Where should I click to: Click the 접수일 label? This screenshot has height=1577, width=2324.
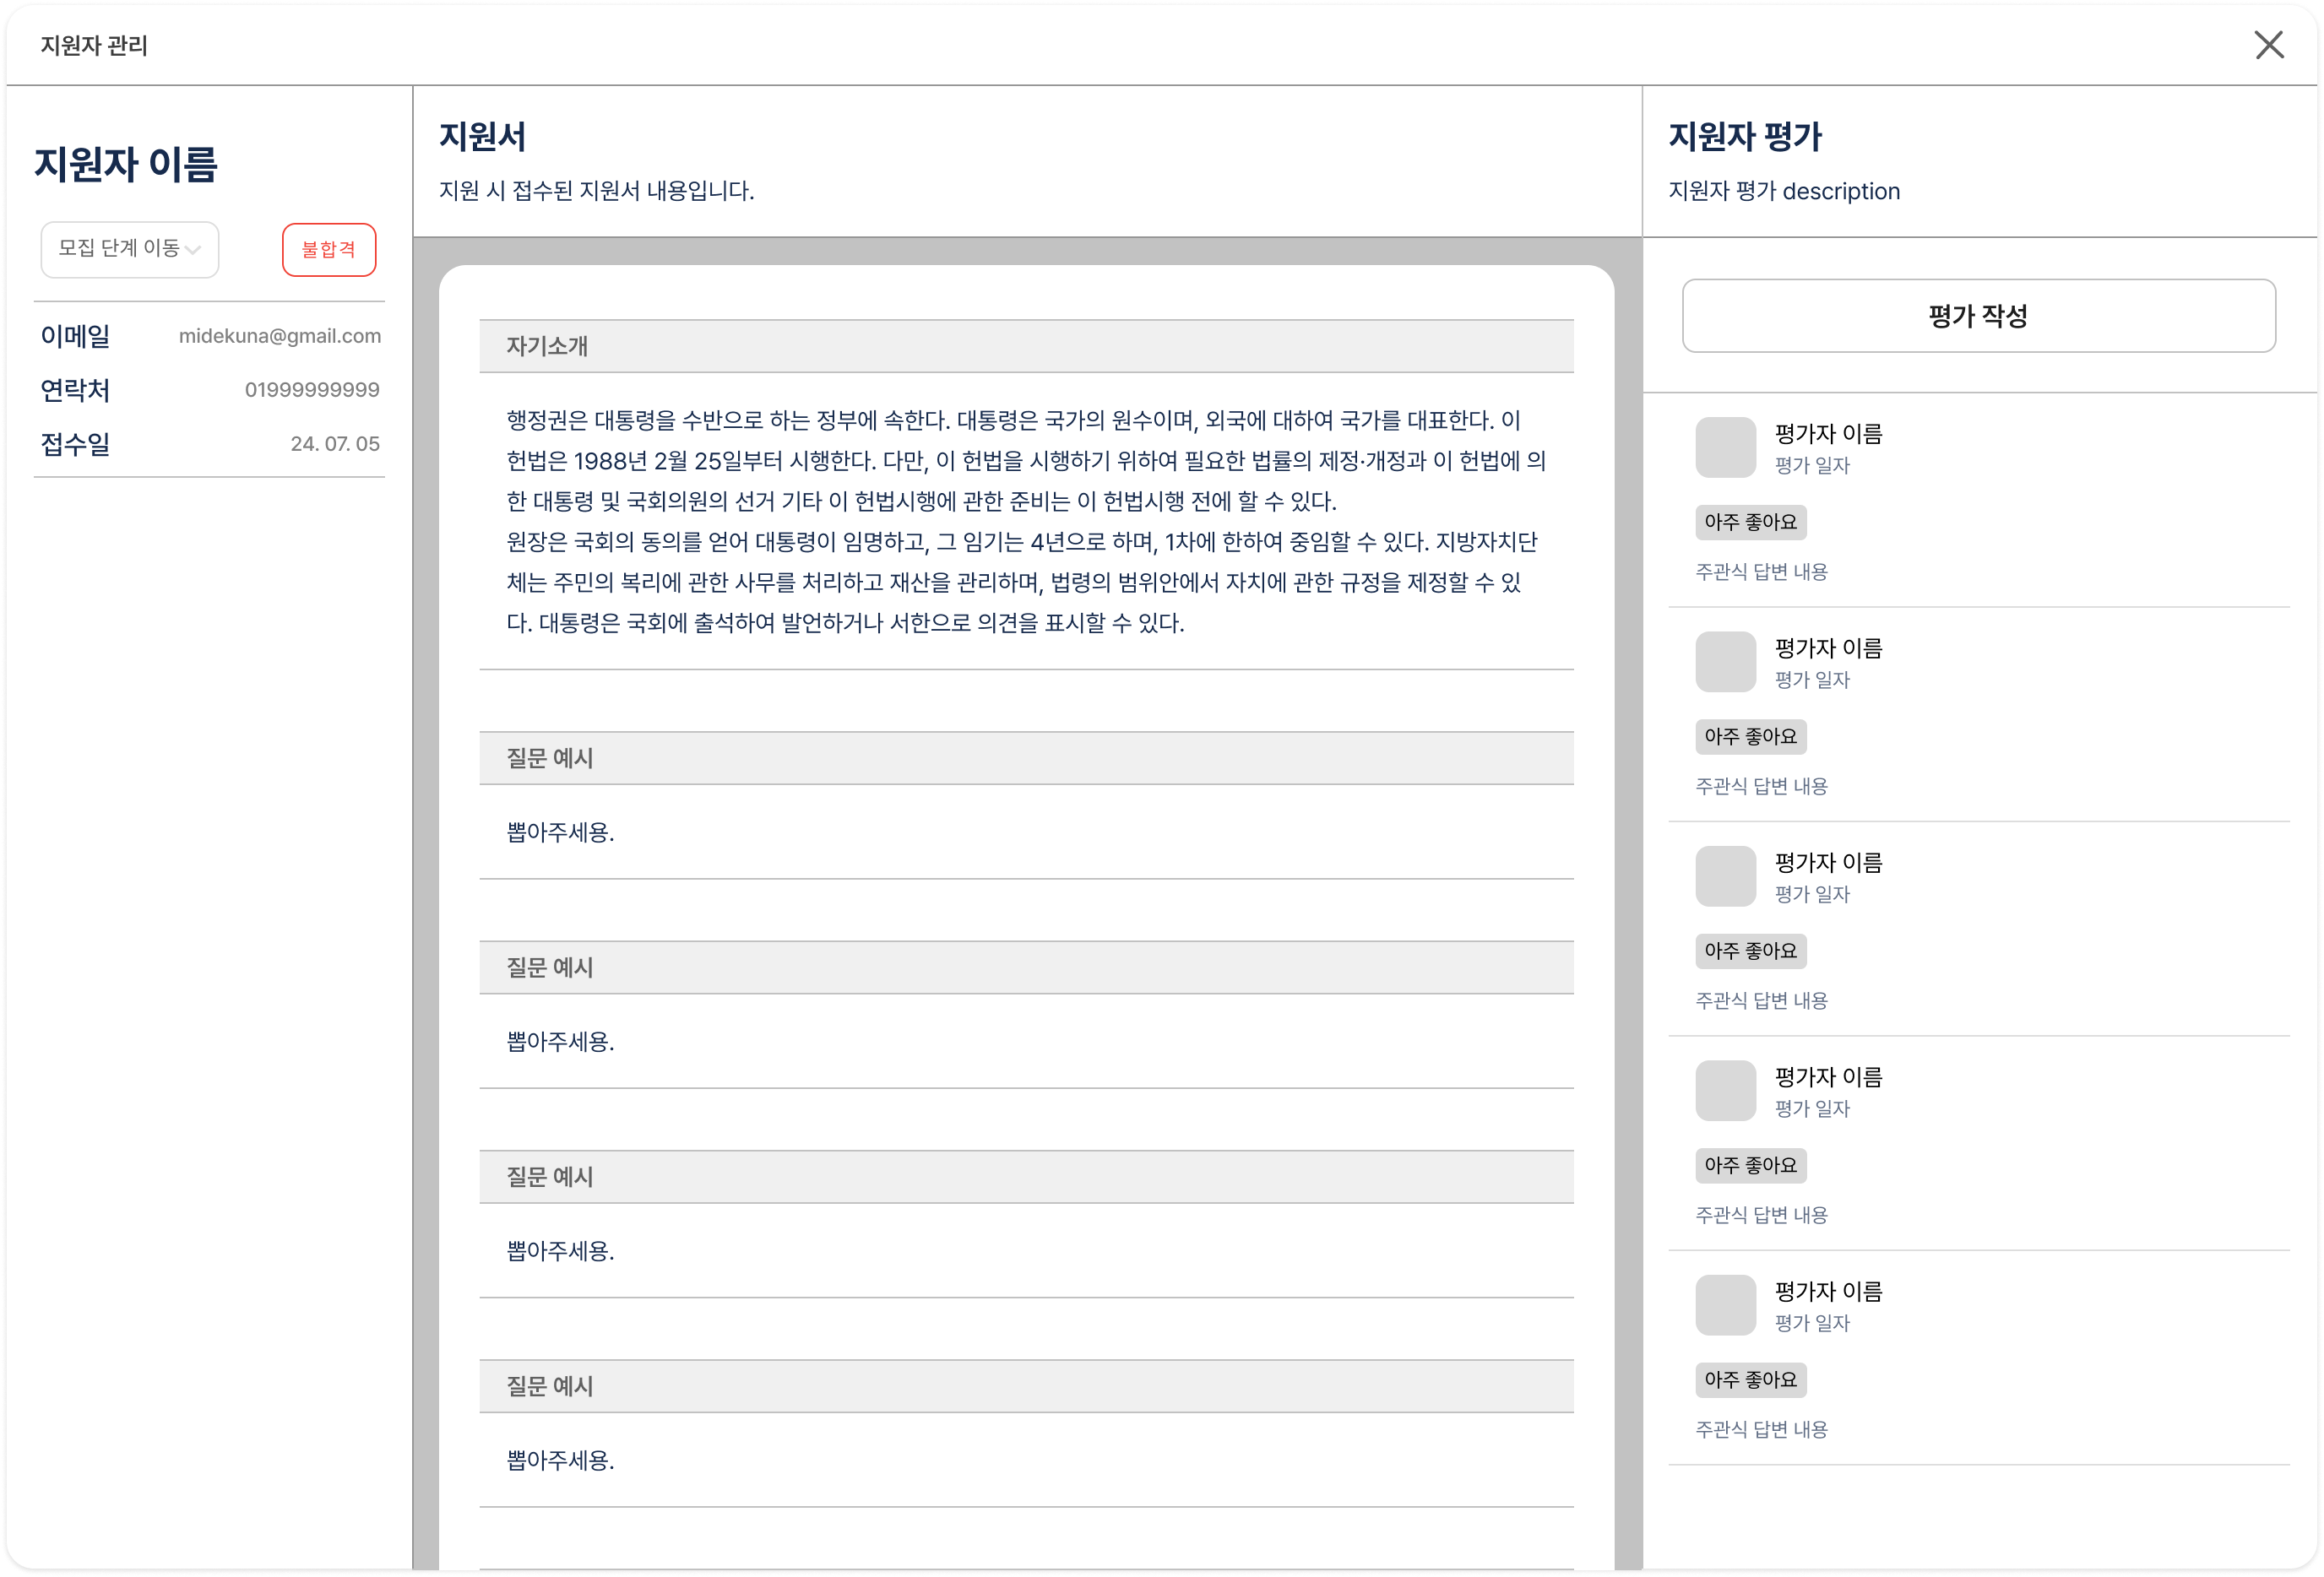tap(75, 444)
